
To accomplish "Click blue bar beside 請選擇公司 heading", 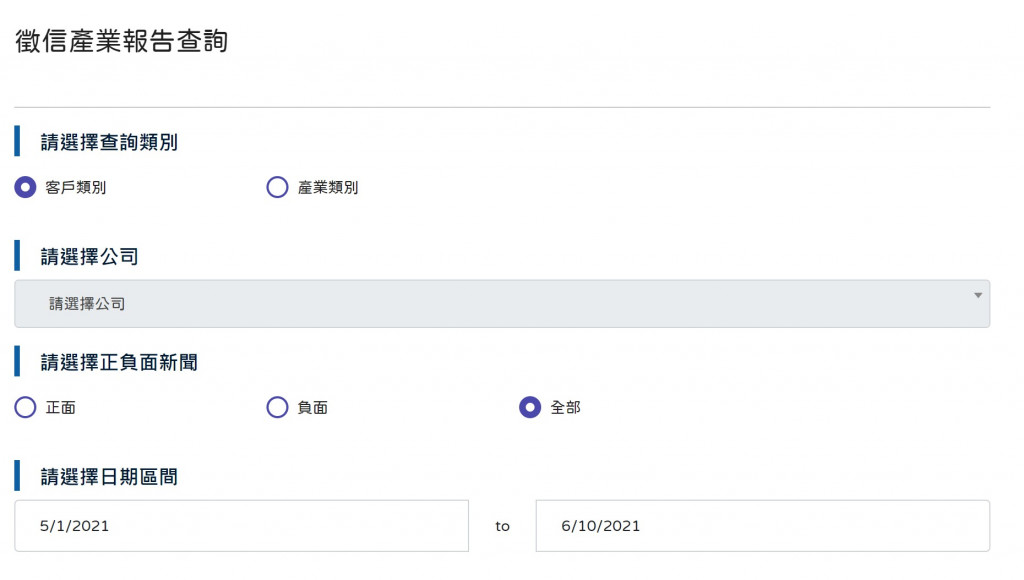I will coord(17,256).
